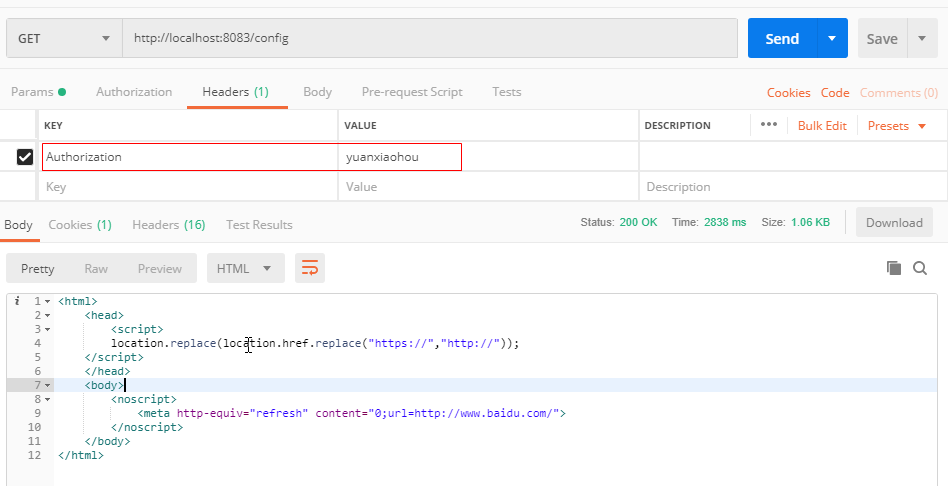The width and height of the screenshot is (950, 486).
Task: Click the empty Description field
Action: 793,187
